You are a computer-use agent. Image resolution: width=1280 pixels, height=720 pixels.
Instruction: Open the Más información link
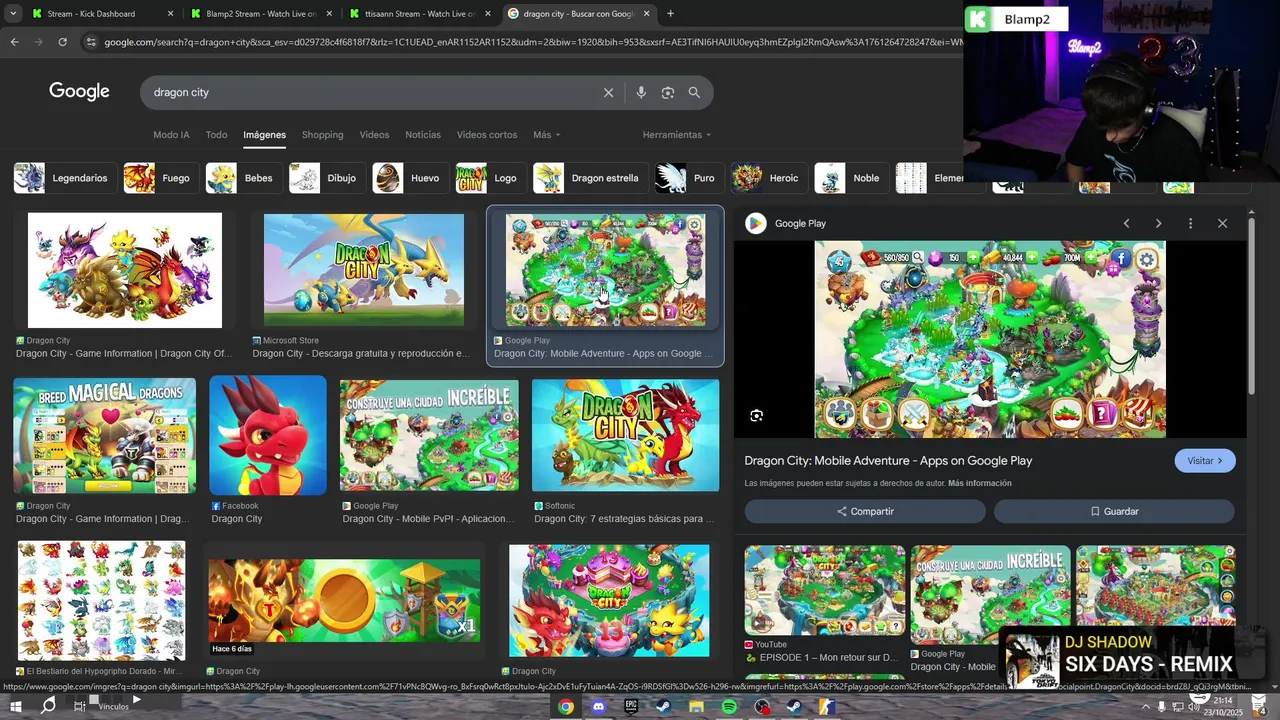[980, 483]
